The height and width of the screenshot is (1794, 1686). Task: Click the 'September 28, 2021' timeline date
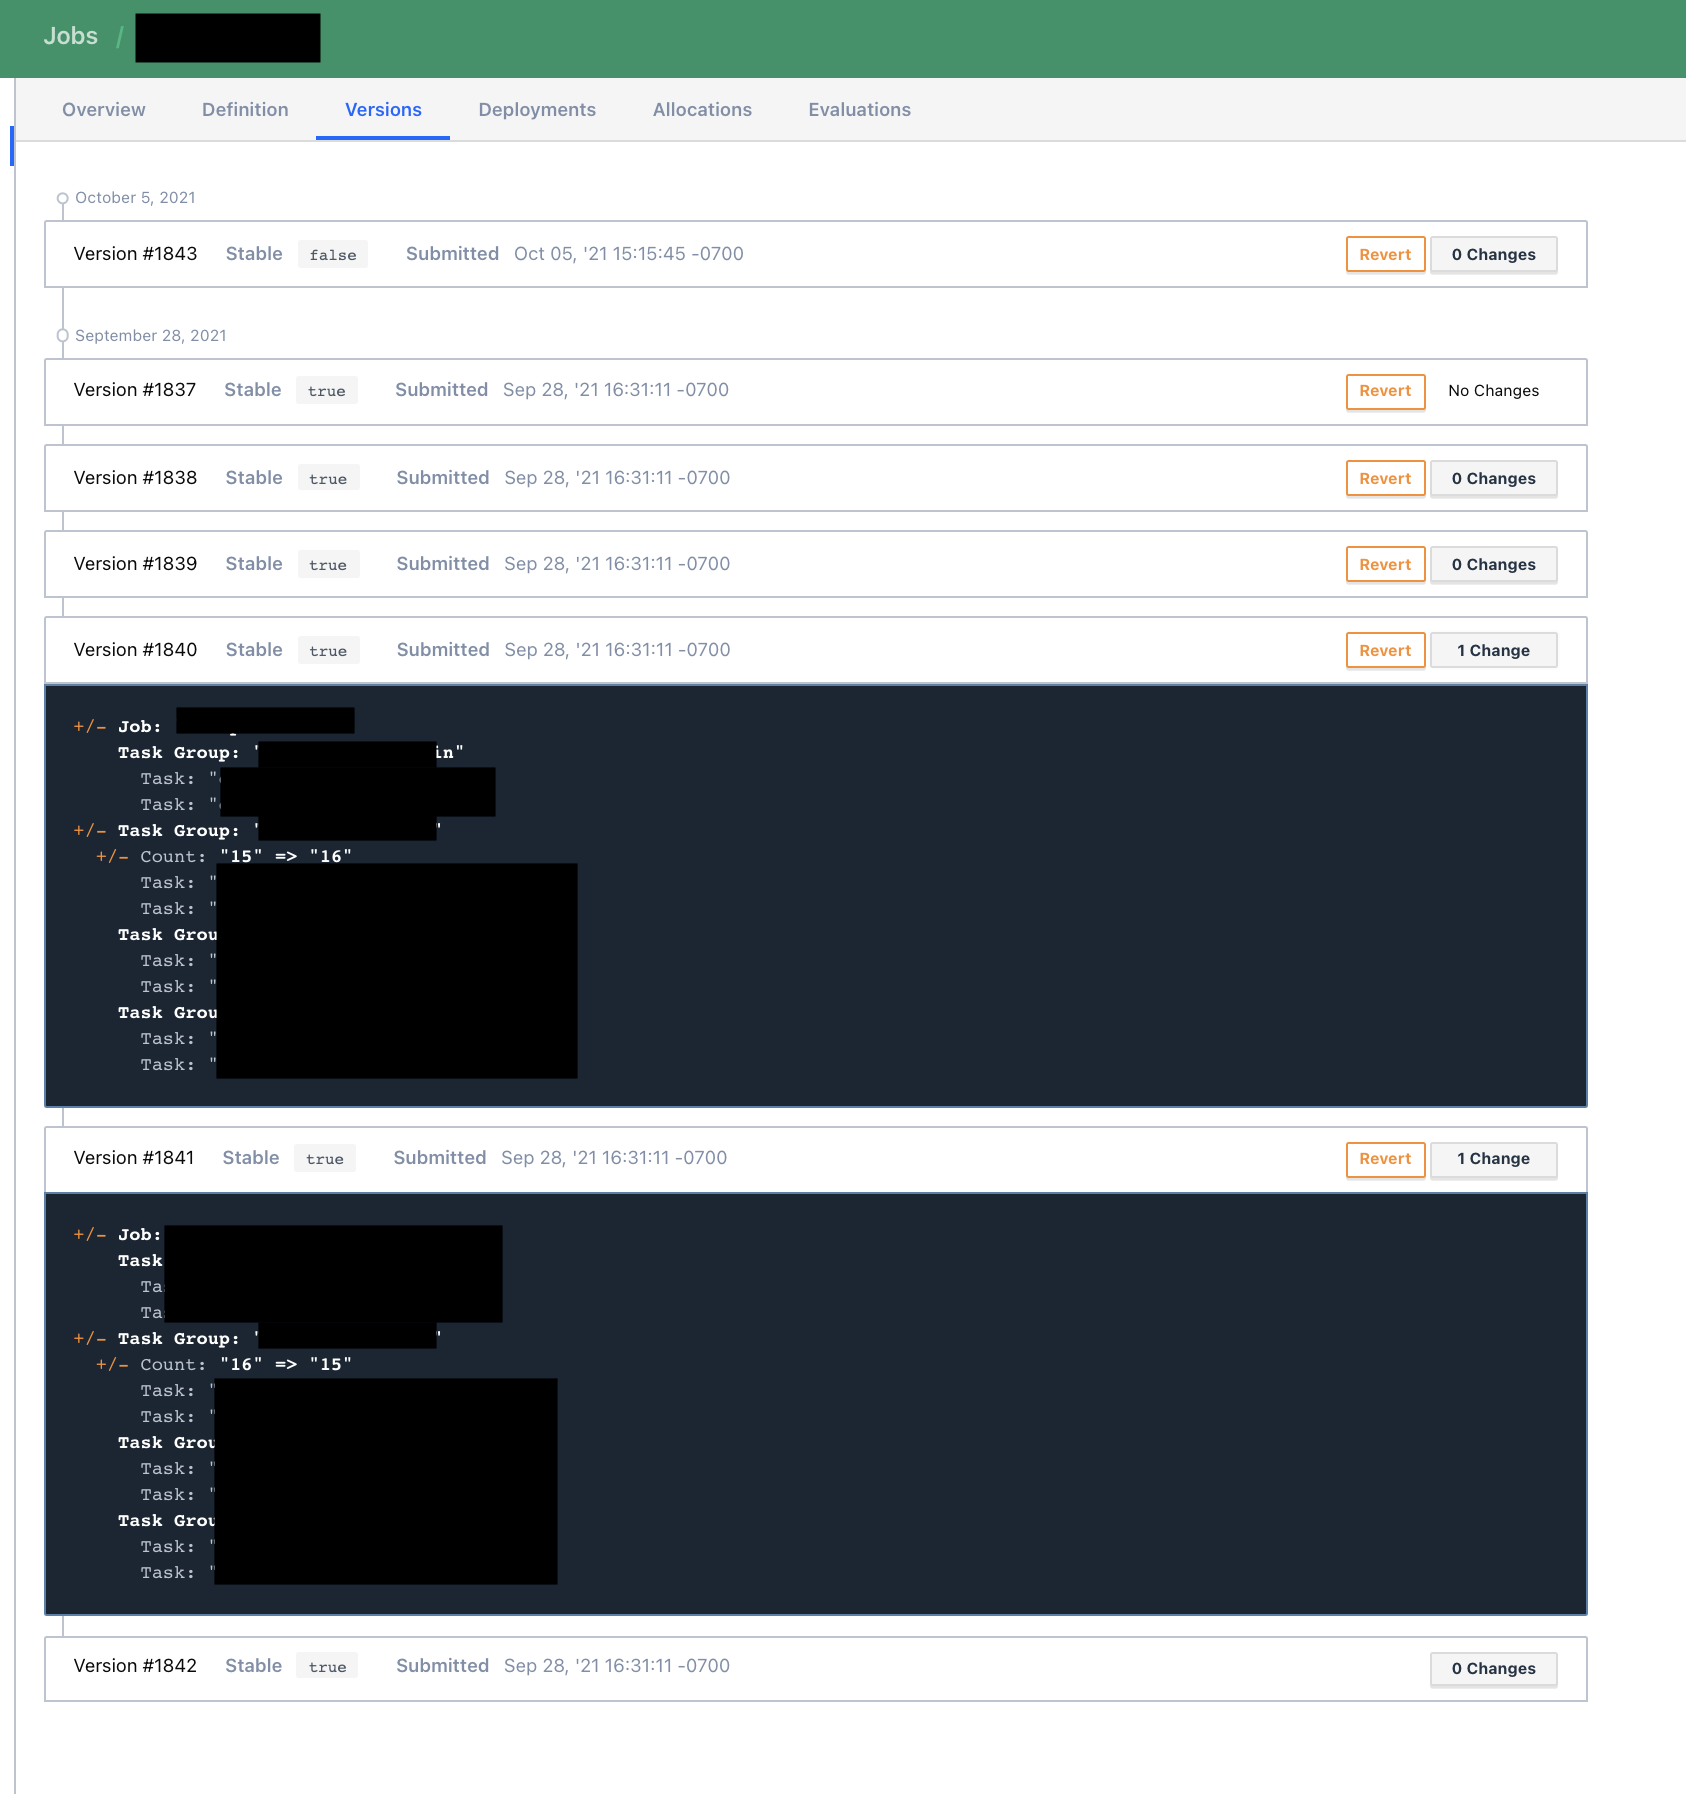coord(151,336)
